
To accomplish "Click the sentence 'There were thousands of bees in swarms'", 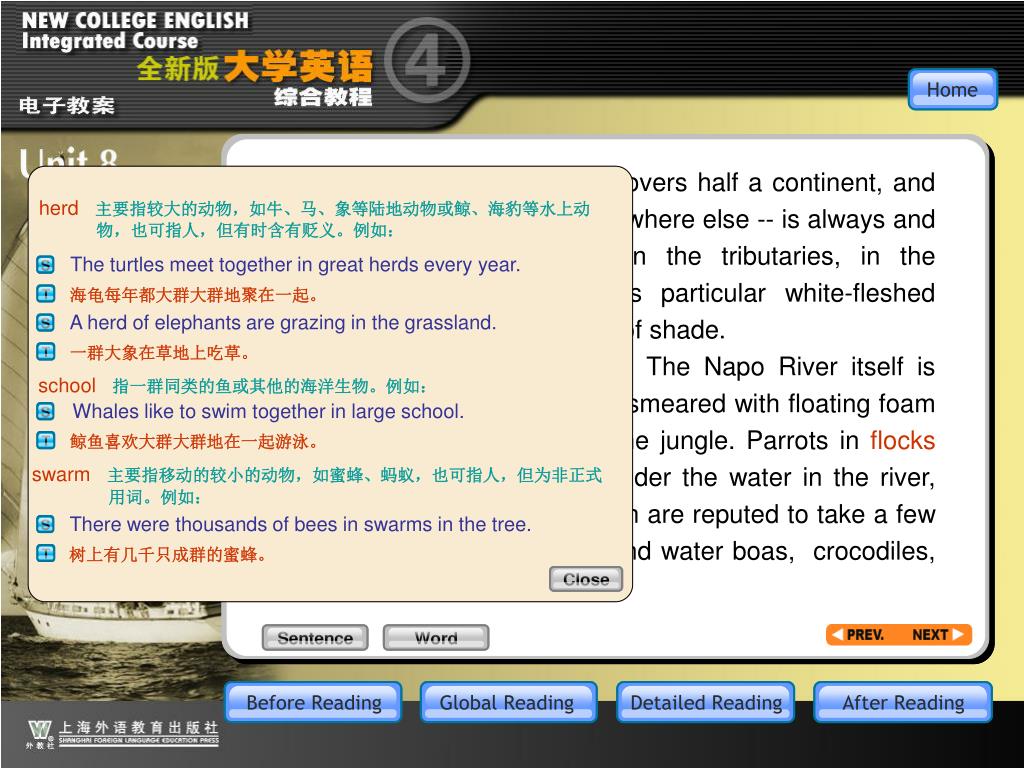I will (300, 524).
